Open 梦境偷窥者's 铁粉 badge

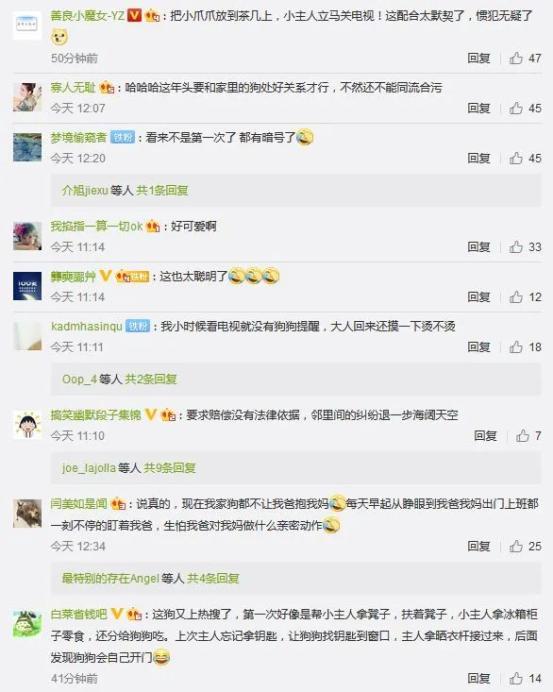122,137
